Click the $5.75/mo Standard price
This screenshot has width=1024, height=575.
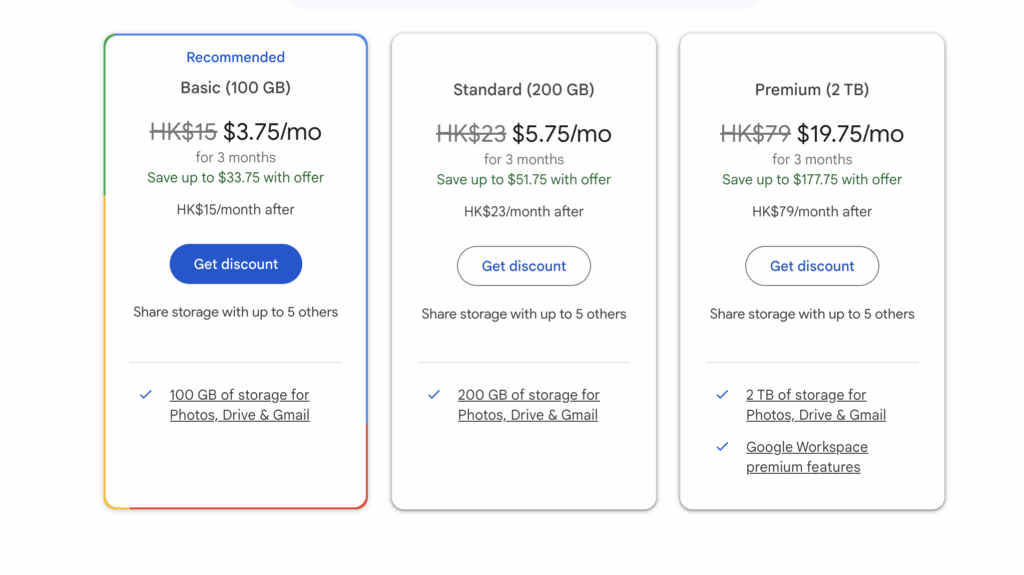(x=561, y=134)
